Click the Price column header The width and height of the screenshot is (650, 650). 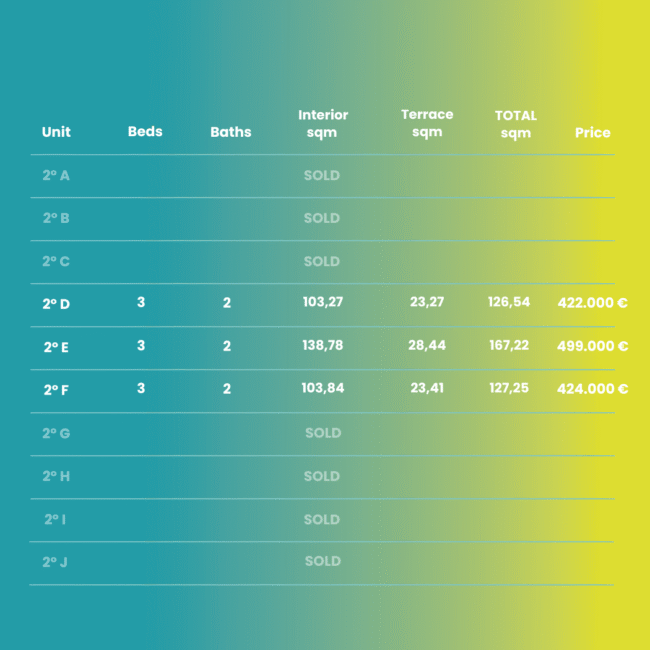(592, 133)
